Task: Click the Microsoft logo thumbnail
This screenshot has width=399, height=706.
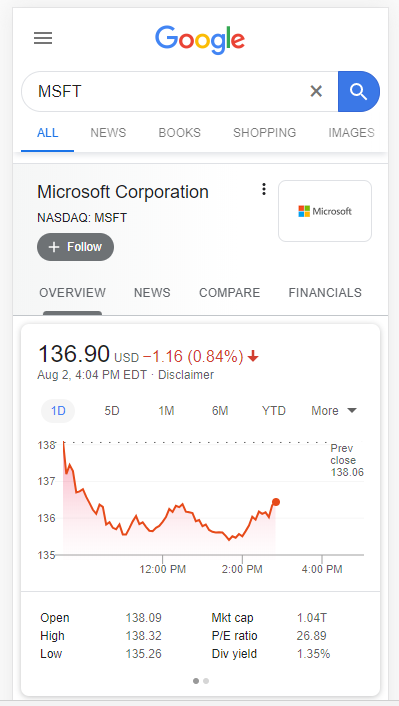Action: (x=325, y=211)
